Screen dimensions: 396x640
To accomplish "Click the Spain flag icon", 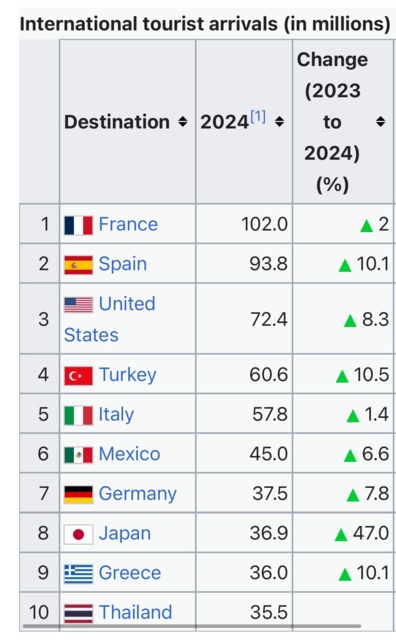I will (78, 265).
